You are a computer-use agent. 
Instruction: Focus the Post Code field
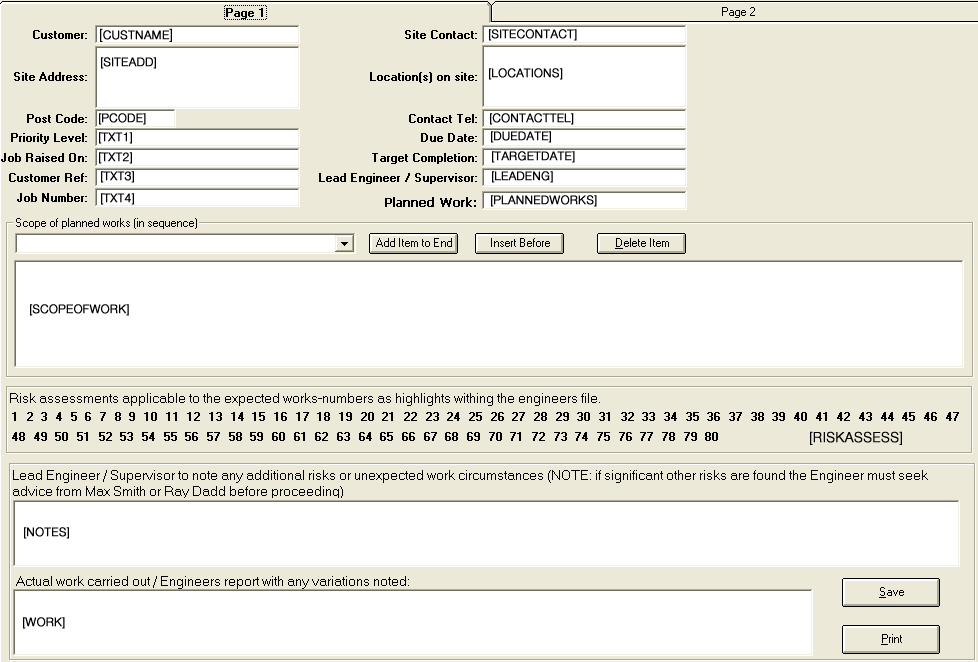(135, 119)
